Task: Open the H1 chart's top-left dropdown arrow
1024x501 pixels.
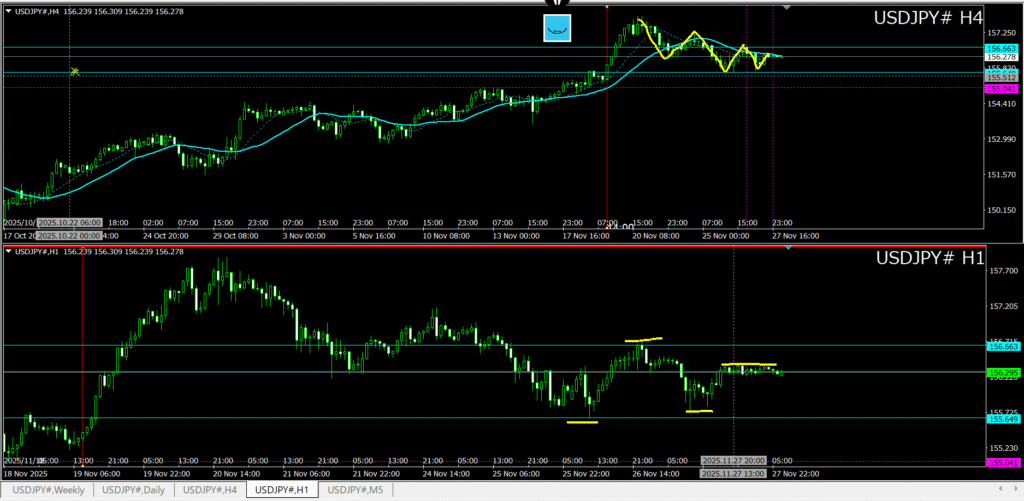Action: (9, 251)
